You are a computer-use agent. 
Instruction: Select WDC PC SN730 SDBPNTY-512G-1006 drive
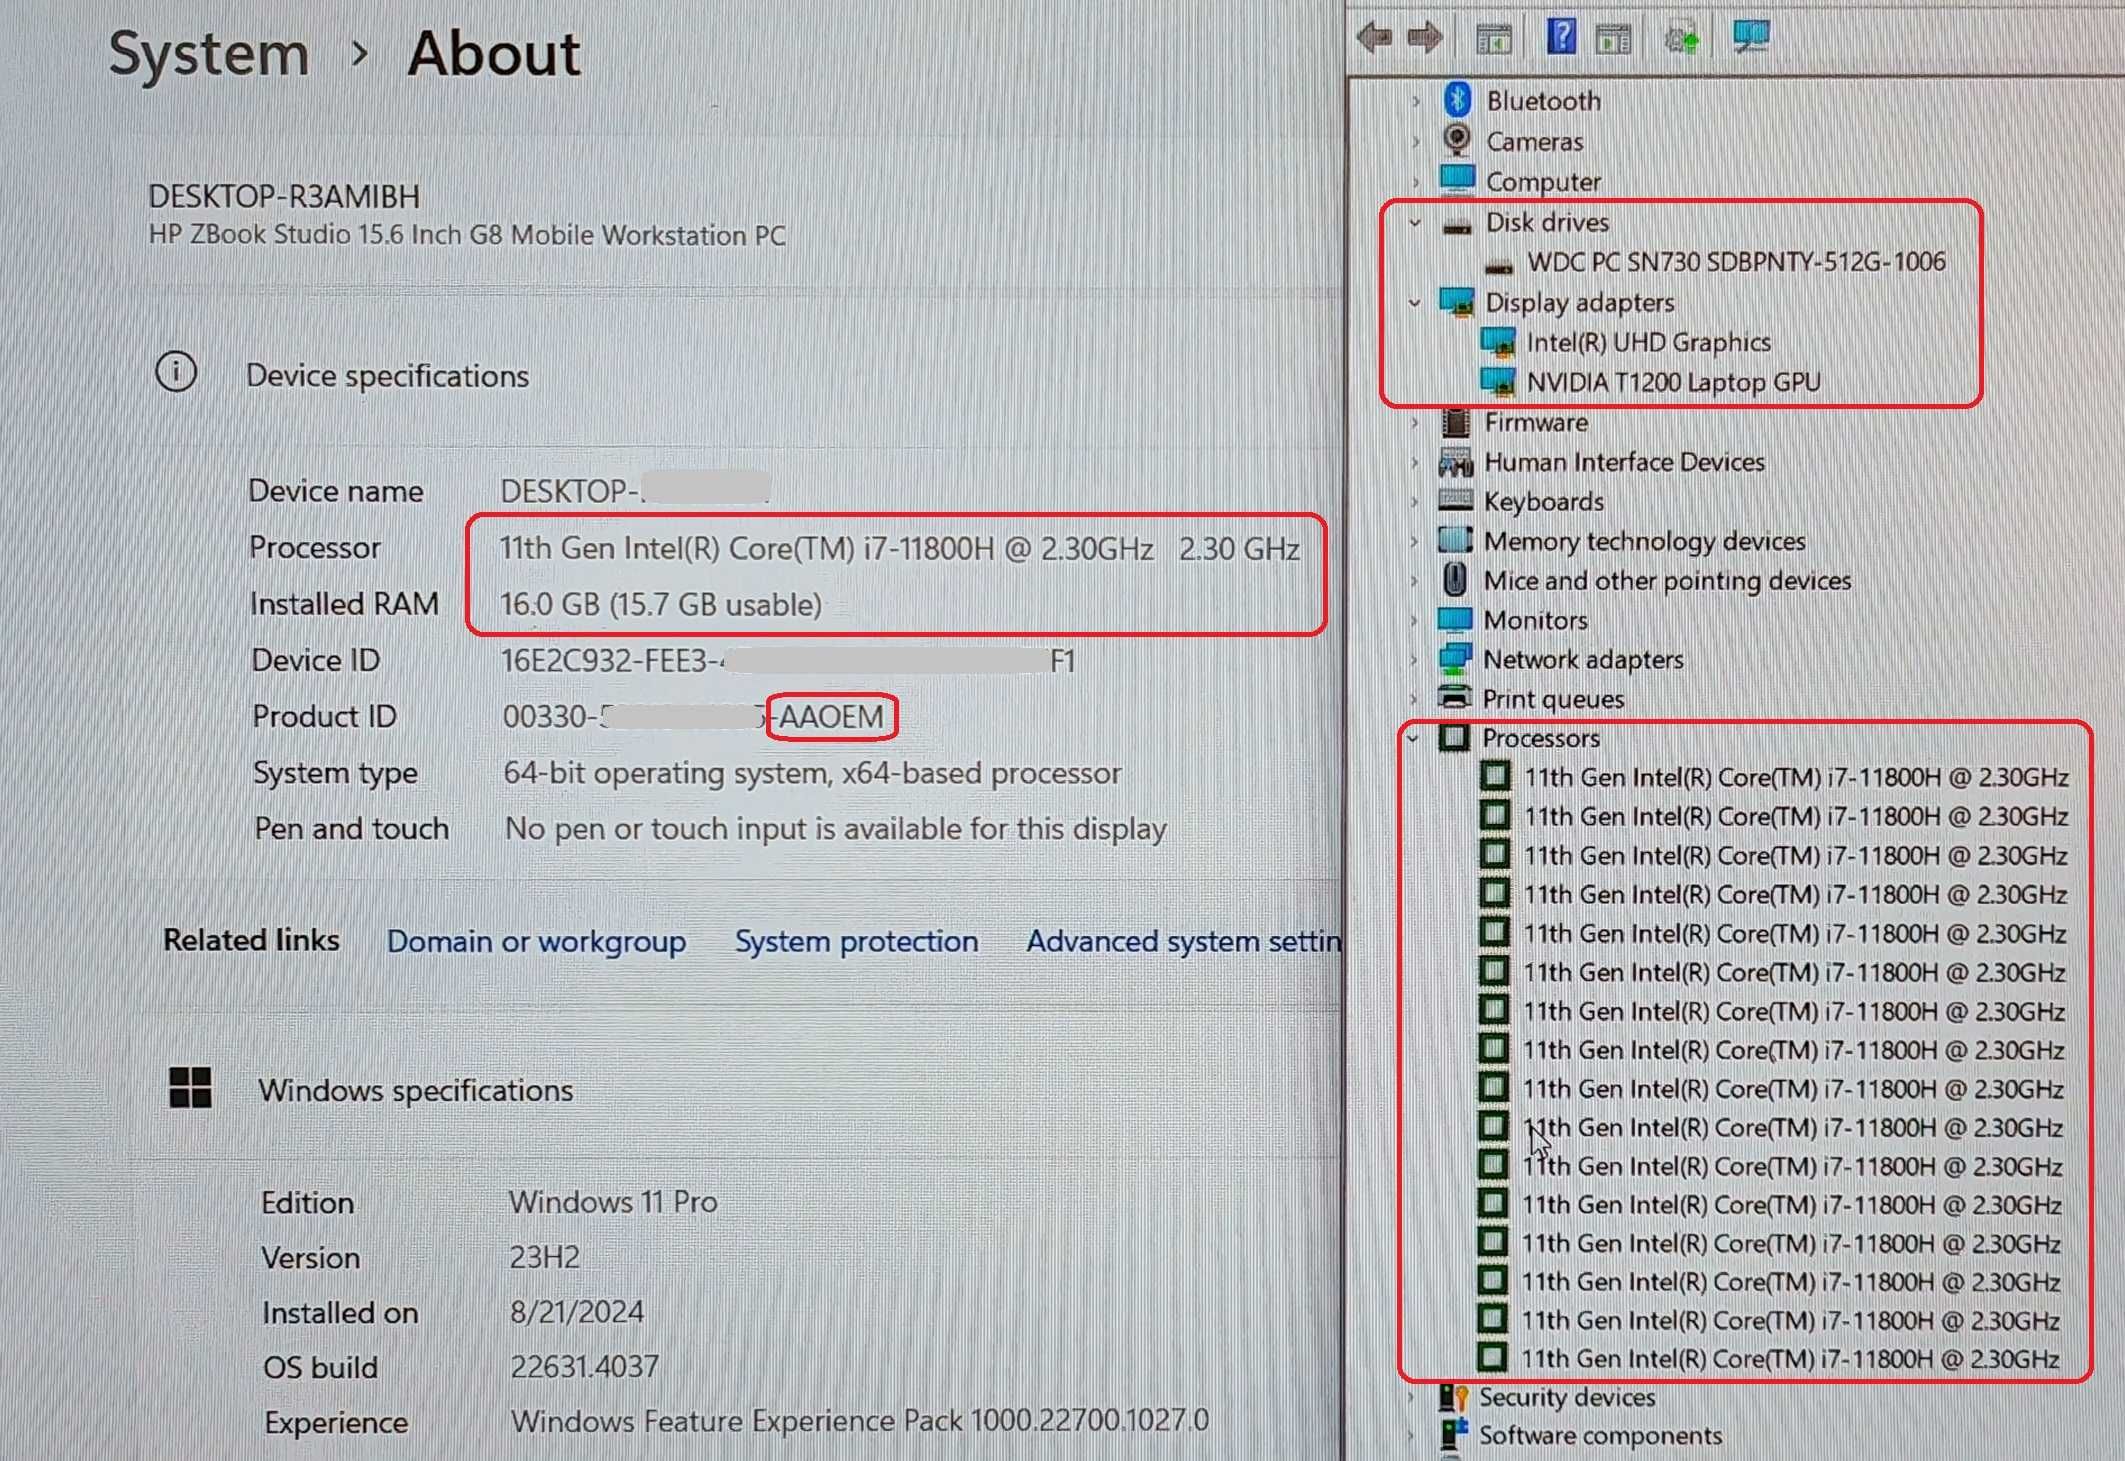point(1736,262)
